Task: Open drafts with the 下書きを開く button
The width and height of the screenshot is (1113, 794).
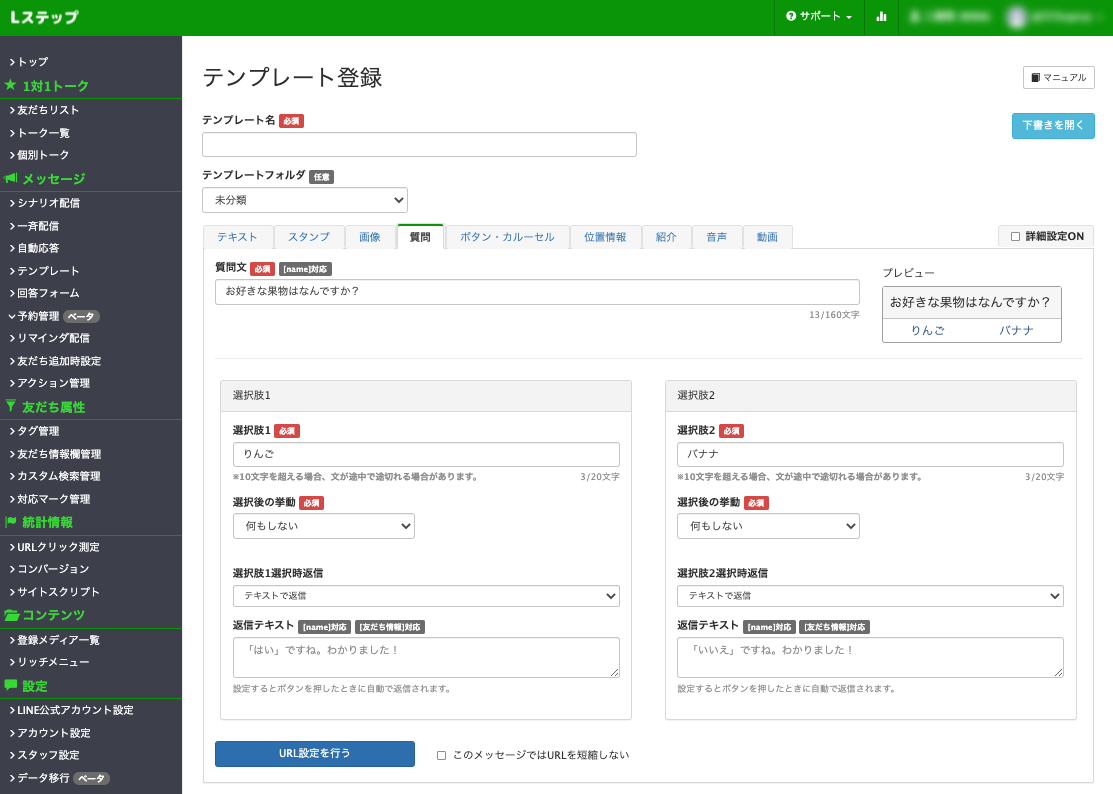Action: (x=1053, y=126)
